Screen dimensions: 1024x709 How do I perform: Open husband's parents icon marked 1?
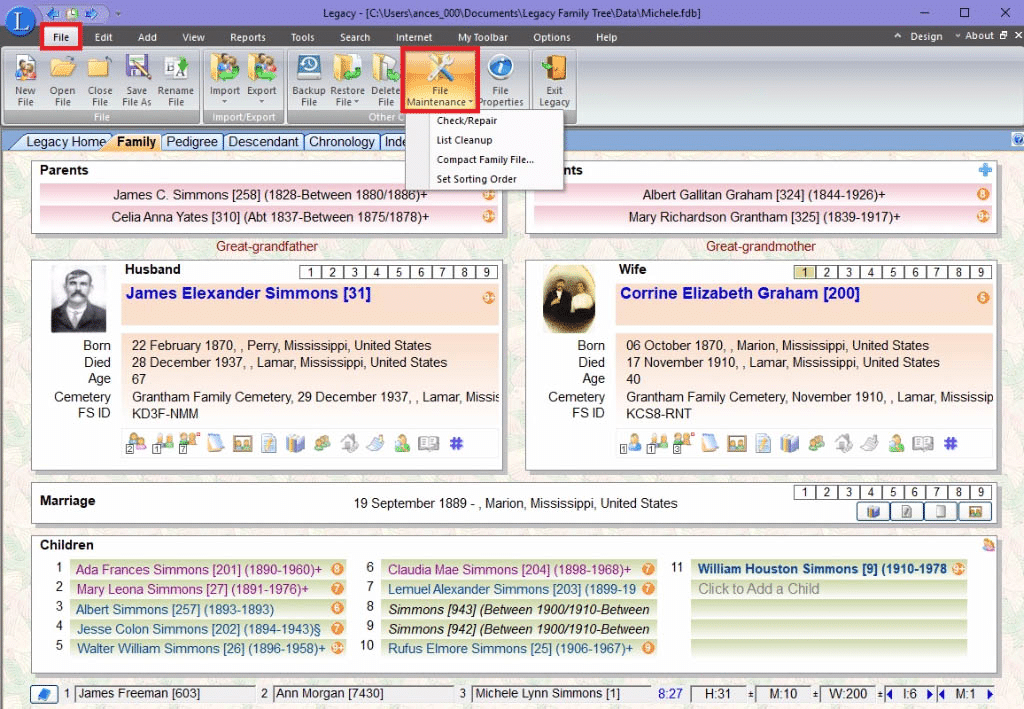[163, 443]
